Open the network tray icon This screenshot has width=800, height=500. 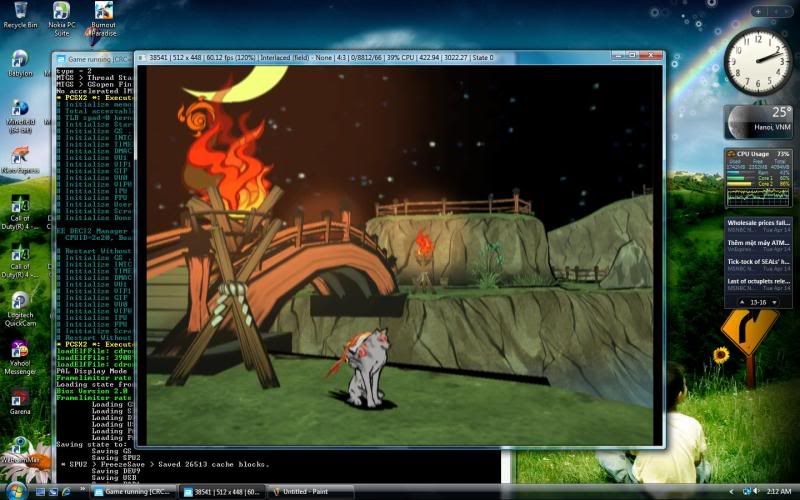pos(747,492)
